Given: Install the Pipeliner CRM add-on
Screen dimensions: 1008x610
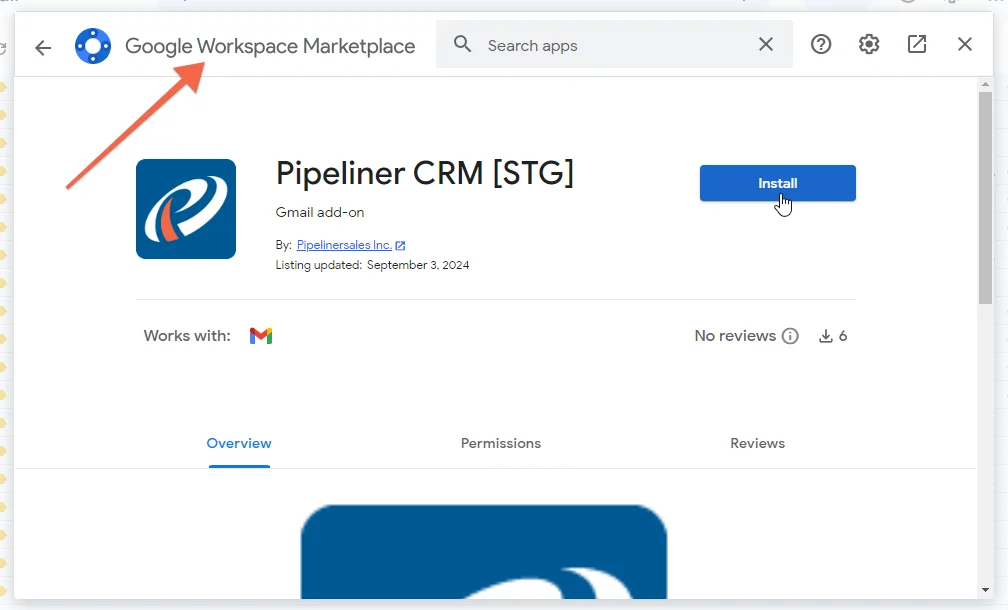Looking at the screenshot, I should point(778,183).
